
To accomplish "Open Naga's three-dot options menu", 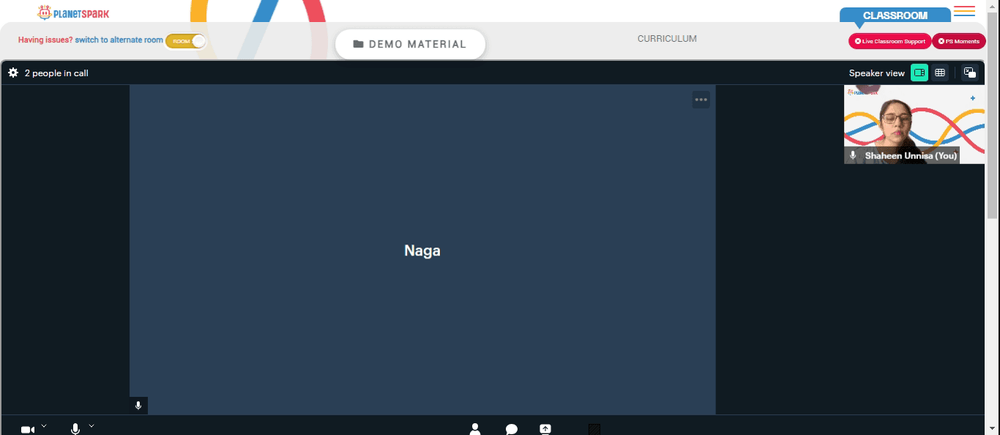I will coord(701,100).
